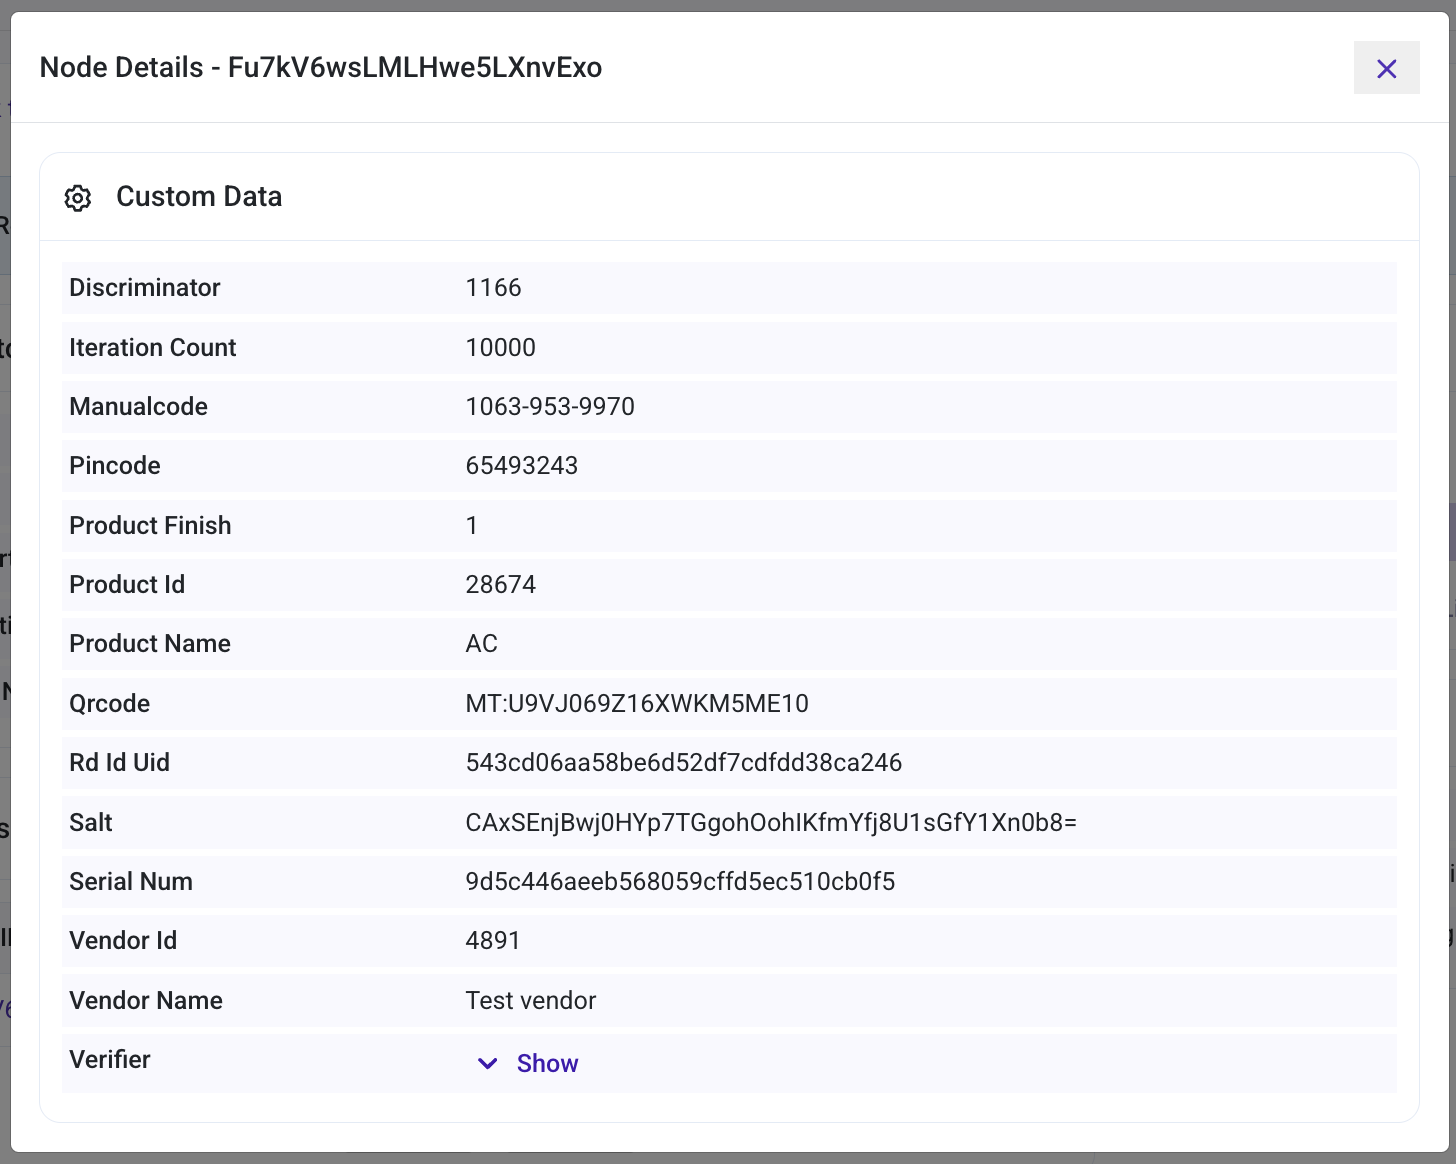Click the Custom Data settings gear icon
The width and height of the screenshot is (1456, 1164).
coord(78,198)
